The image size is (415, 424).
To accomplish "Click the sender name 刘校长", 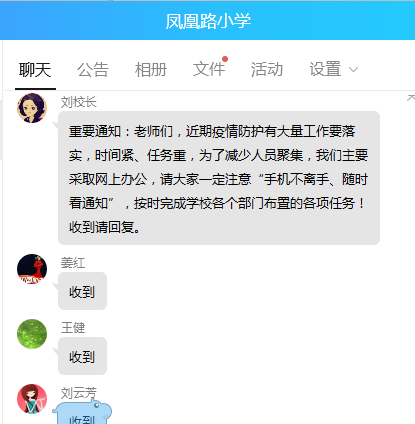I will pyautogui.click(x=79, y=102).
